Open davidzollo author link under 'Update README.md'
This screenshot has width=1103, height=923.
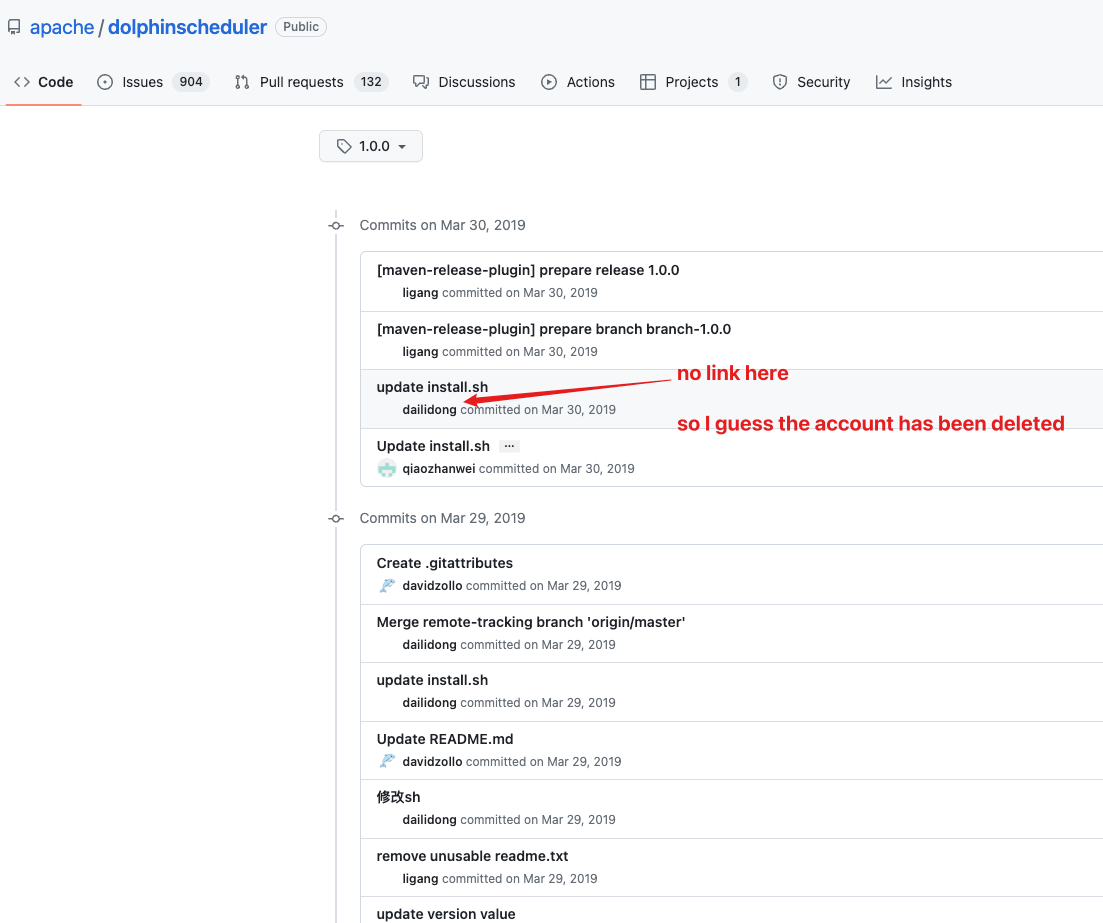433,761
